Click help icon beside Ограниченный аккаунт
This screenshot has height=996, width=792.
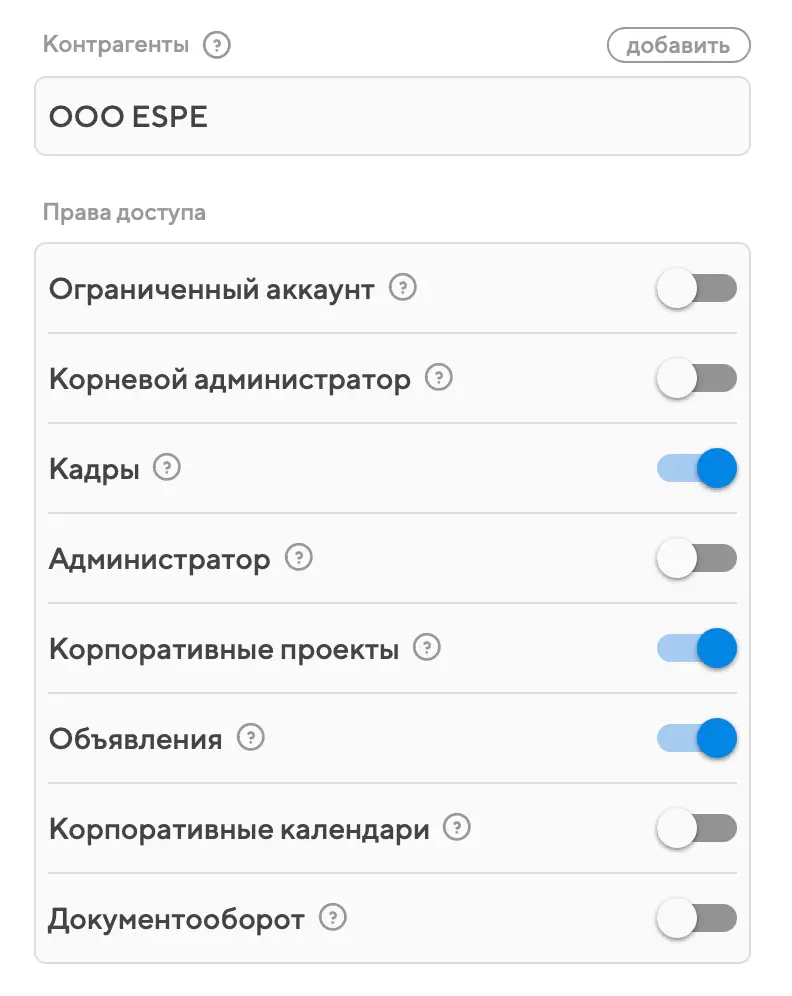tap(402, 289)
